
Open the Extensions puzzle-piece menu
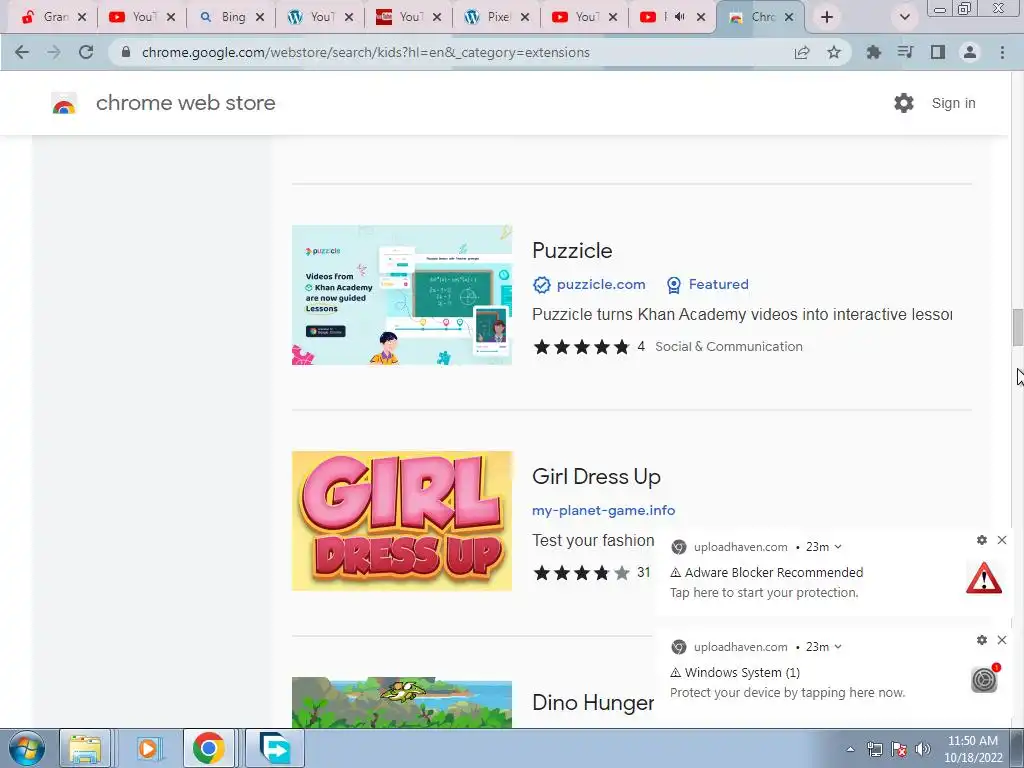(873, 52)
